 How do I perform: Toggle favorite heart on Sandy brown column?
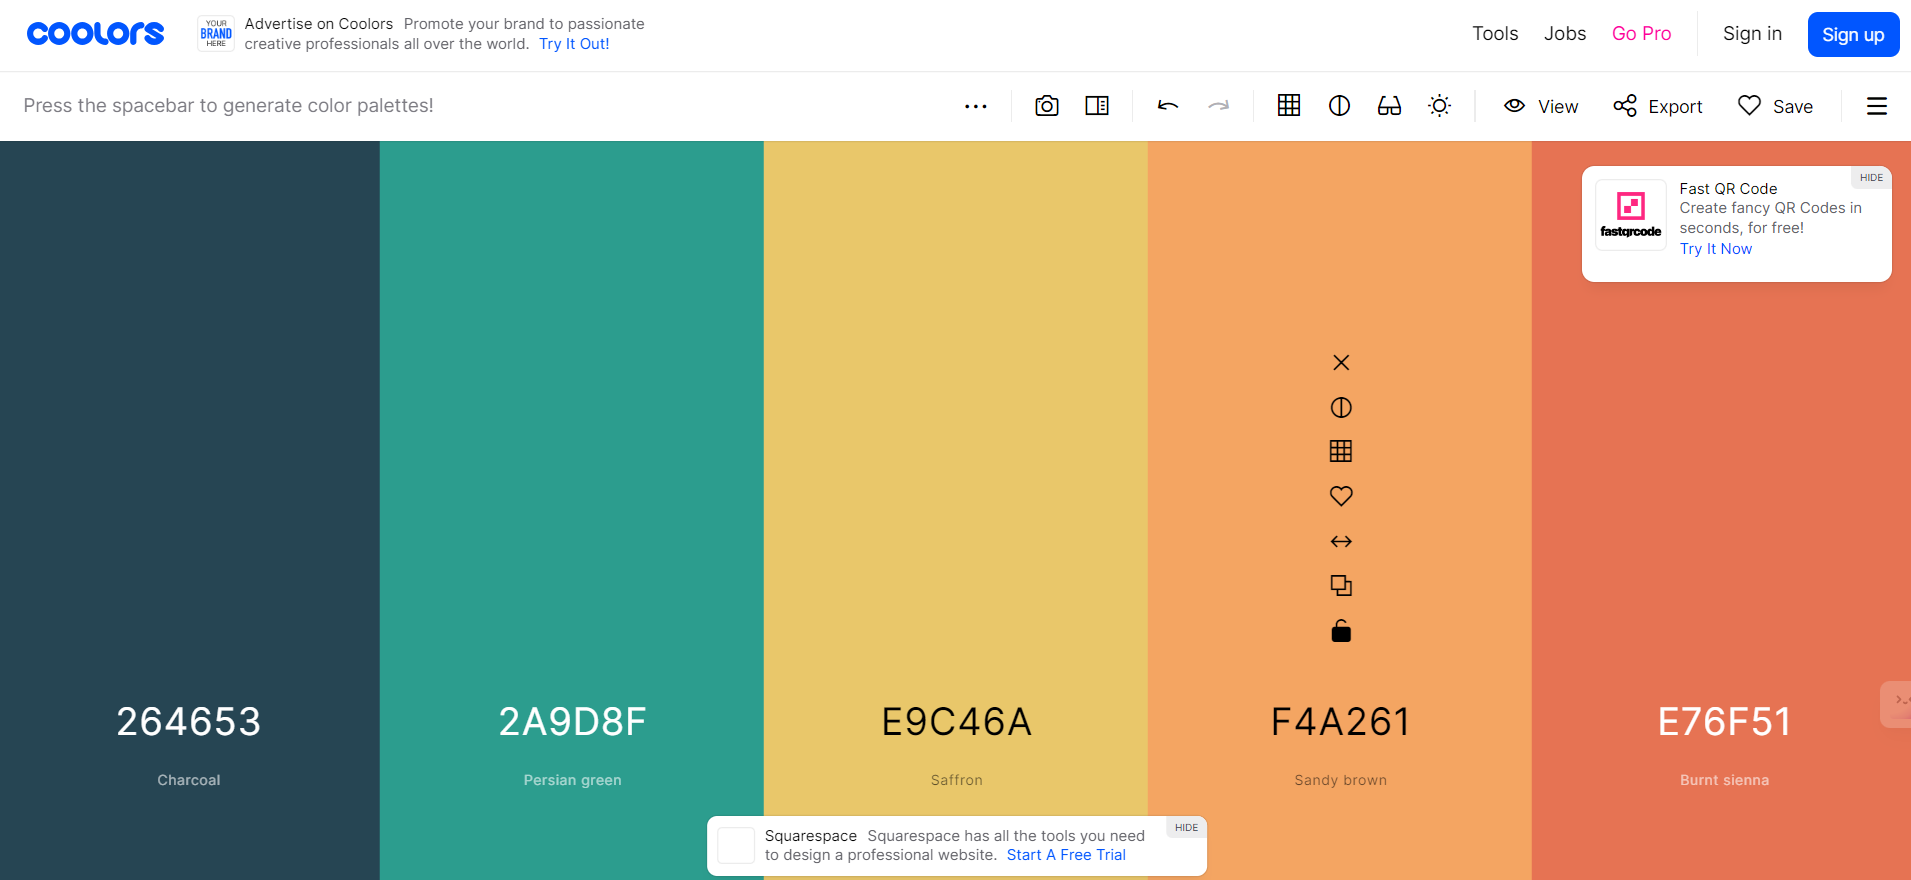coord(1341,496)
